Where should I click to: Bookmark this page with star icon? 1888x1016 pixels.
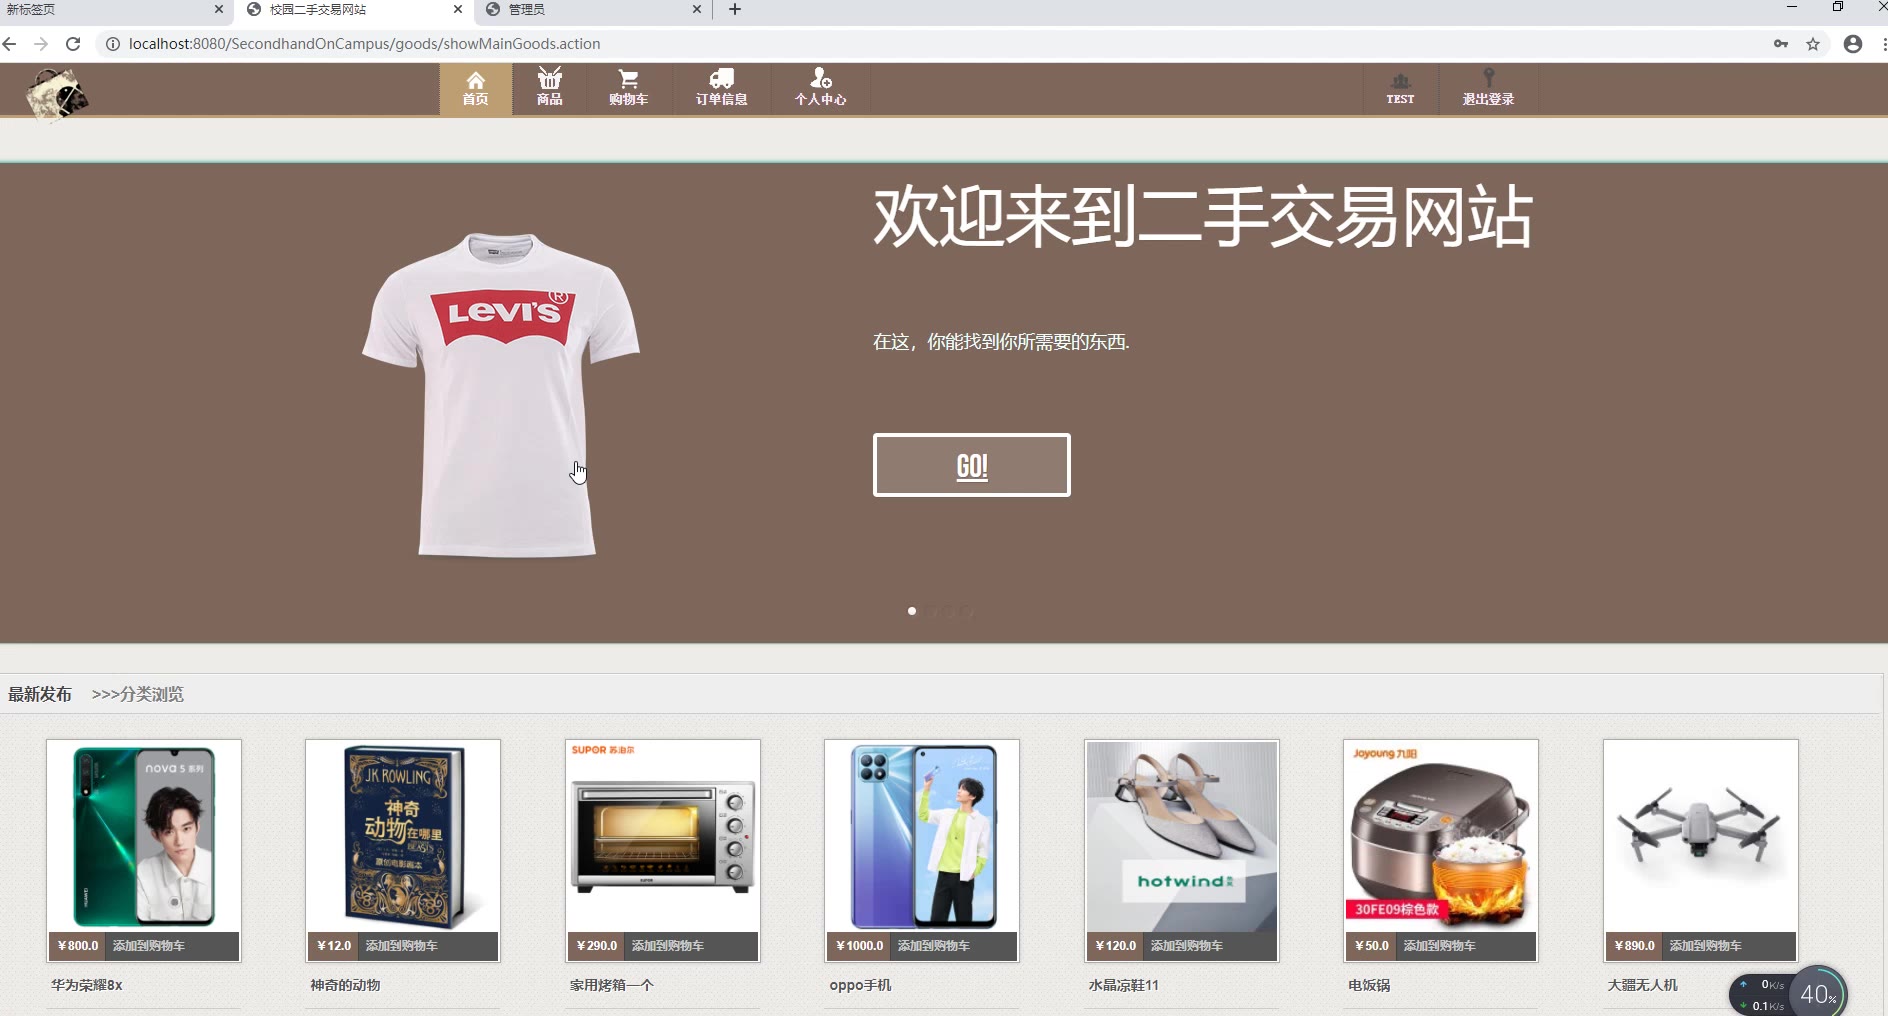(x=1813, y=44)
